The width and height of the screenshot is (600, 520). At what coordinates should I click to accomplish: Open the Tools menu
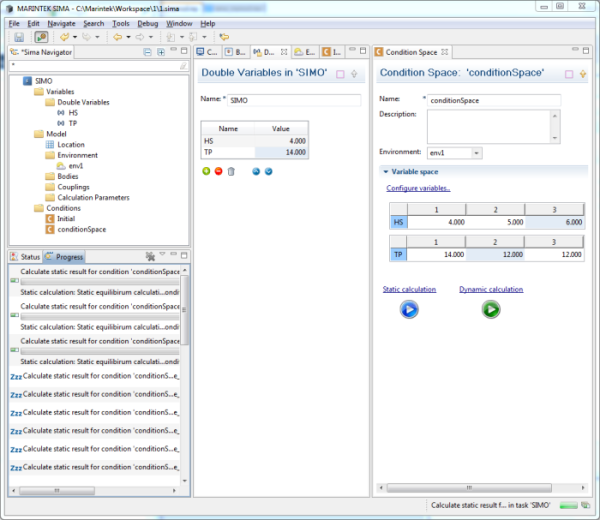[x=120, y=23]
